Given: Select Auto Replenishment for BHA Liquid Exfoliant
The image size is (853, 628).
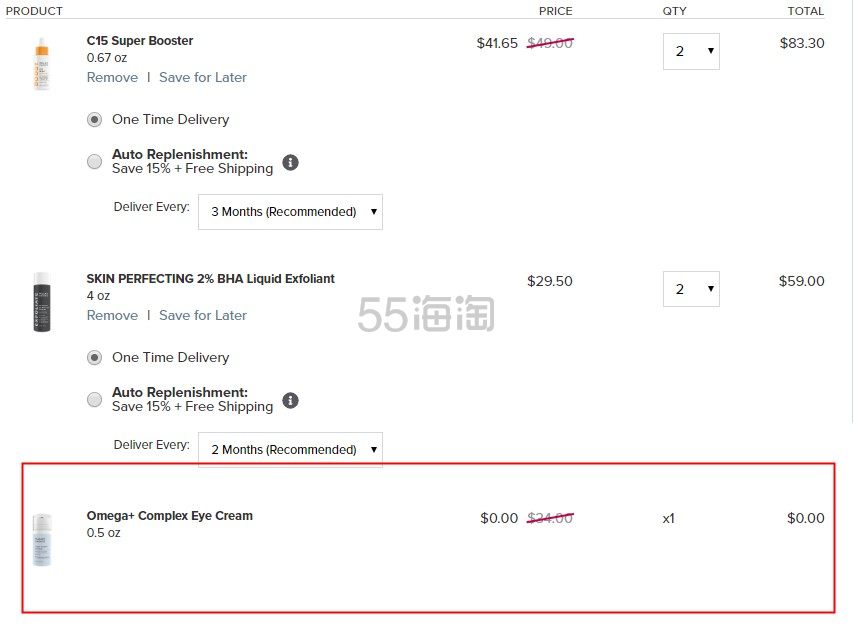Looking at the screenshot, I should click(x=94, y=400).
